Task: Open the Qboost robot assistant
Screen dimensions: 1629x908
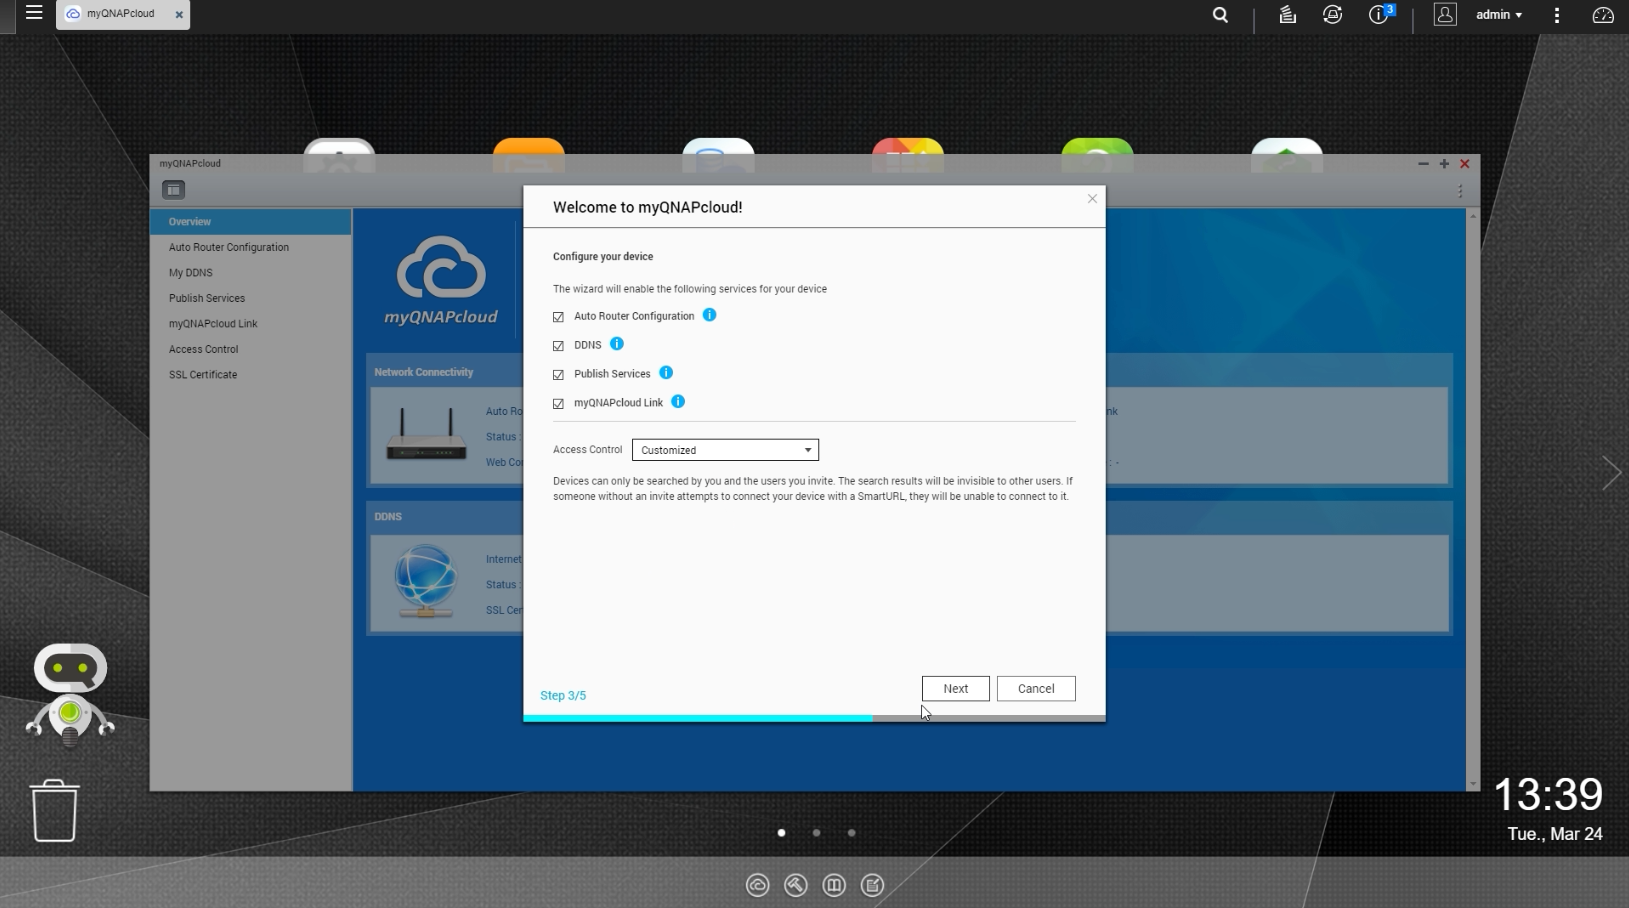Action: (70, 694)
